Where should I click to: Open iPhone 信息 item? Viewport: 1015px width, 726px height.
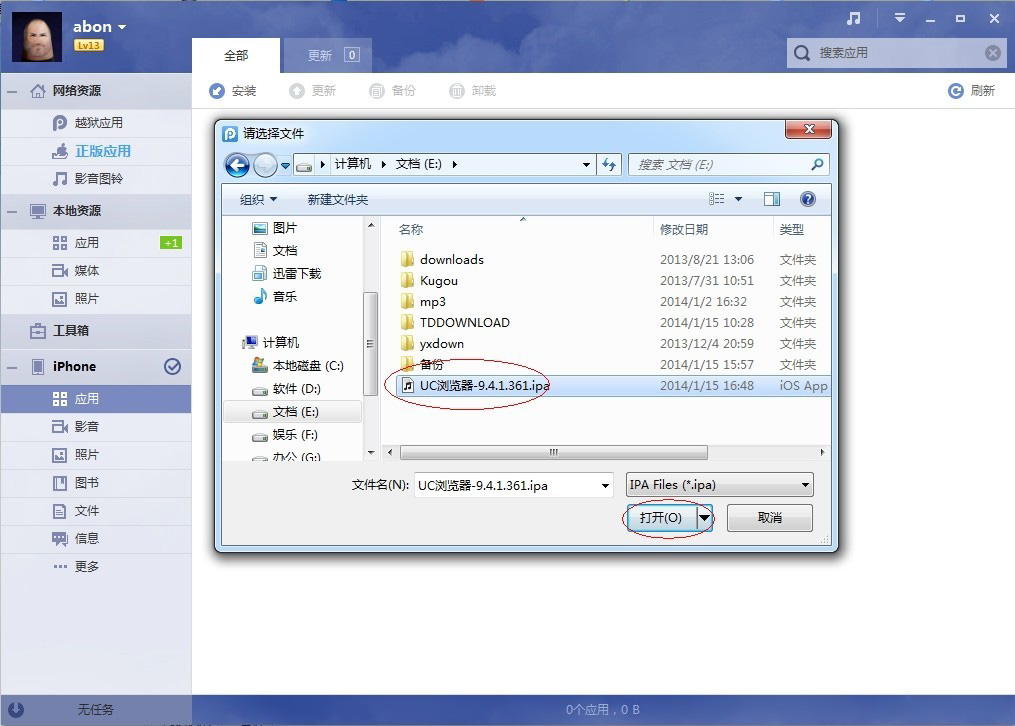[x=96, y=539]
